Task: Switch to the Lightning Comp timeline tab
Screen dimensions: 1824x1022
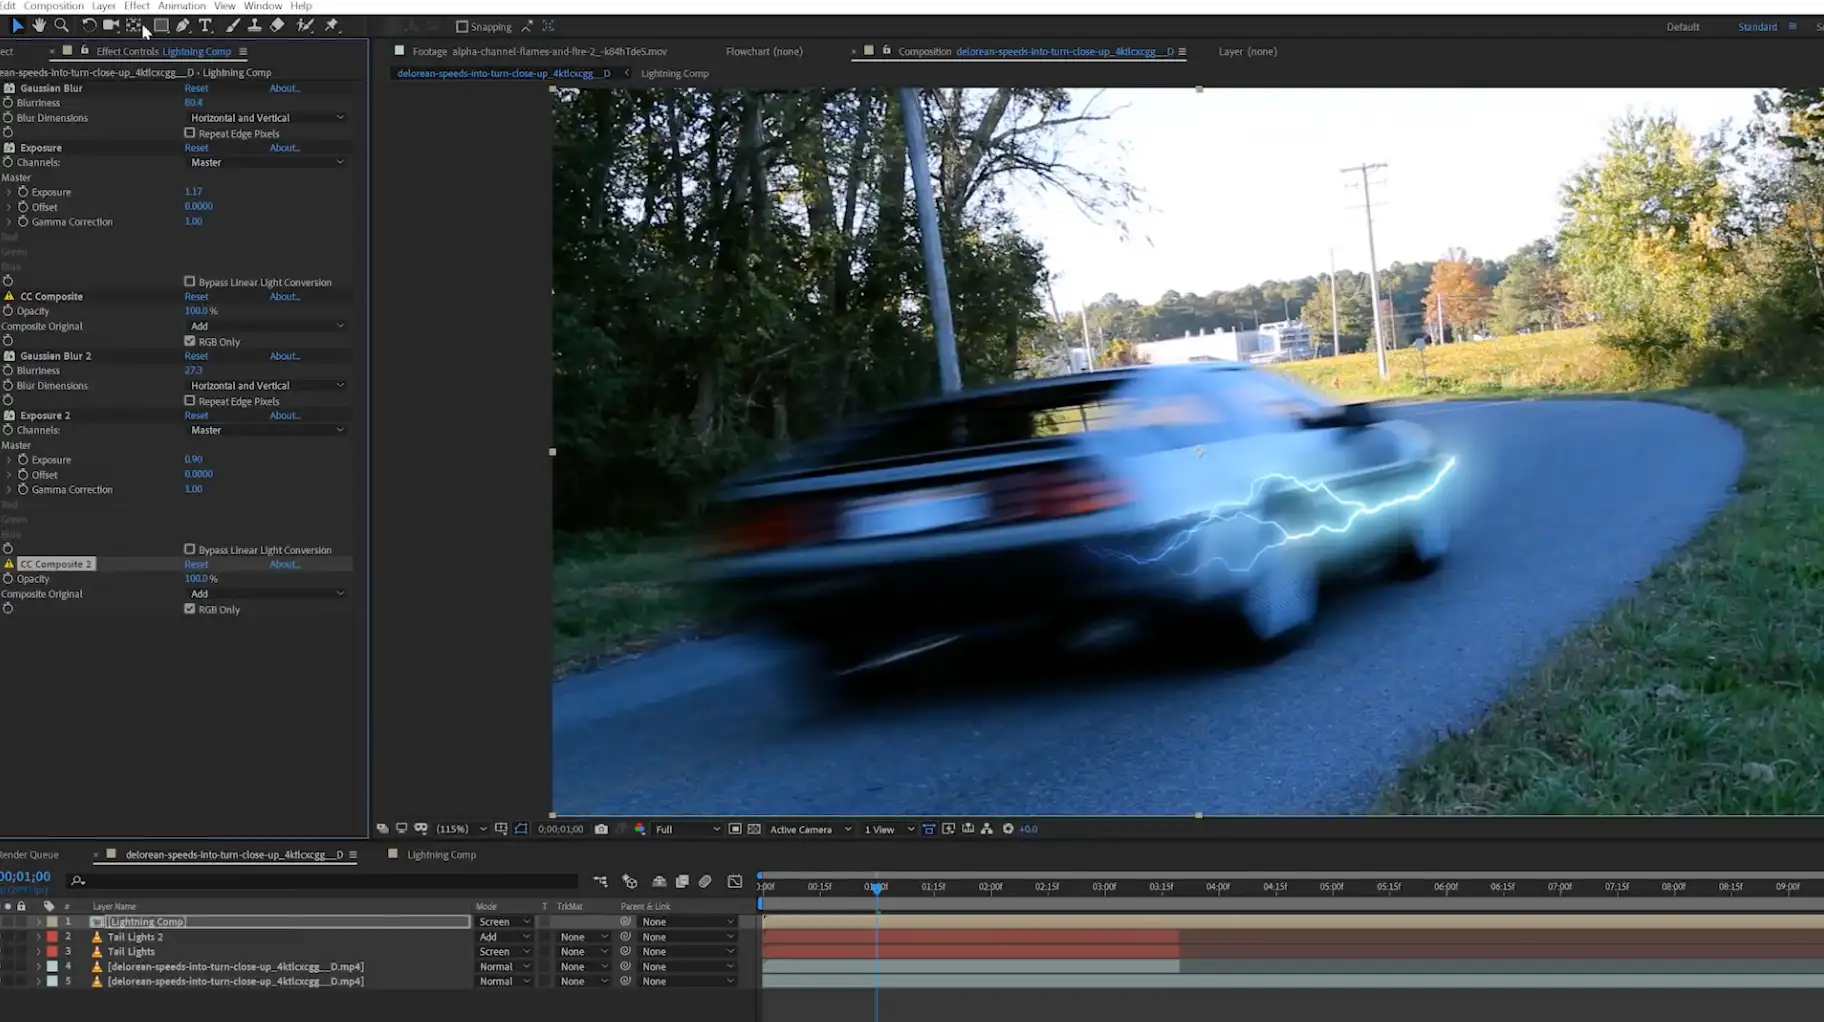Action: tap(441, 855)
